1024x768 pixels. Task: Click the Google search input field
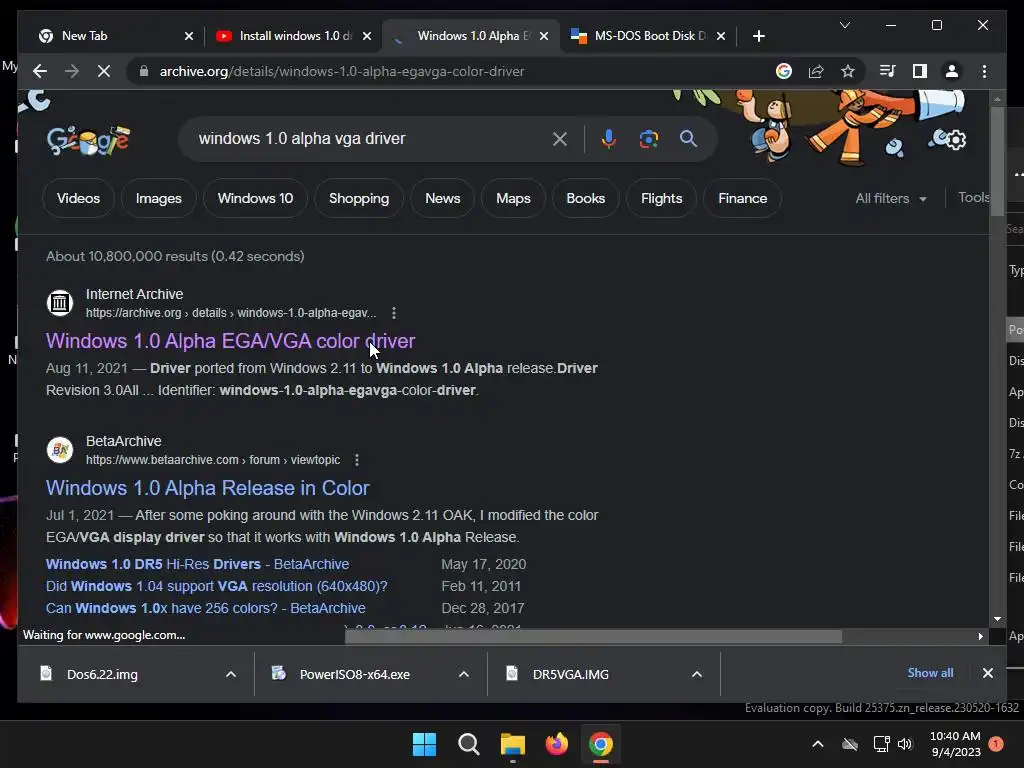pos(369,138)
